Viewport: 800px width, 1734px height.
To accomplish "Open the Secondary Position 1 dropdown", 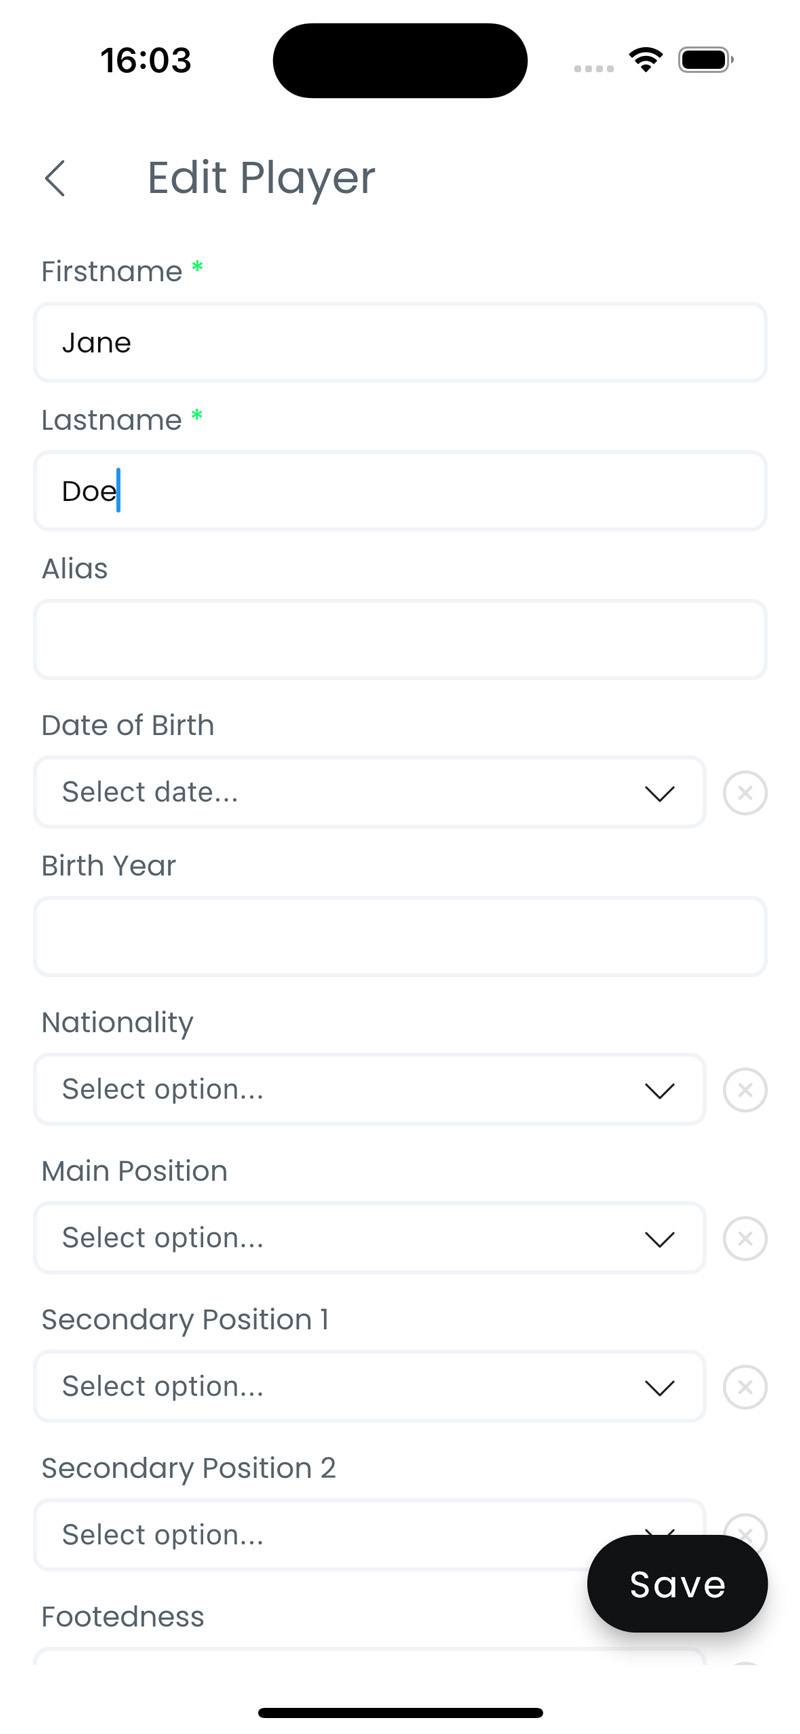I will [x=370, y=1387].
